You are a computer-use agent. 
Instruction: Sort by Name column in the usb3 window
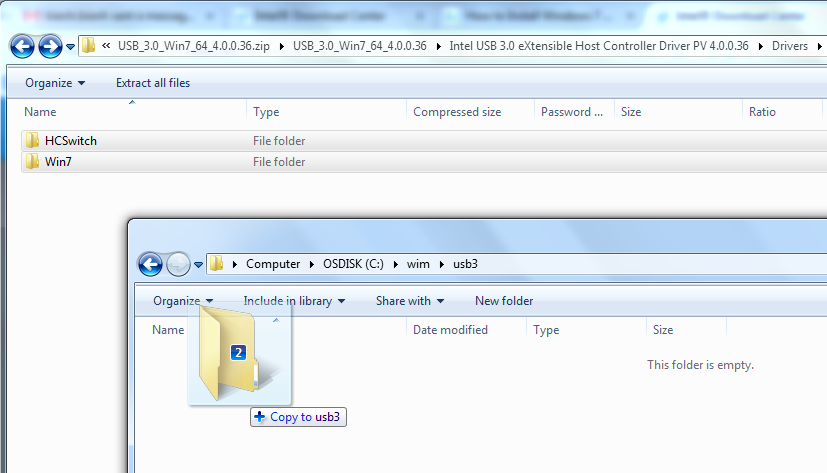coord(168,330)
